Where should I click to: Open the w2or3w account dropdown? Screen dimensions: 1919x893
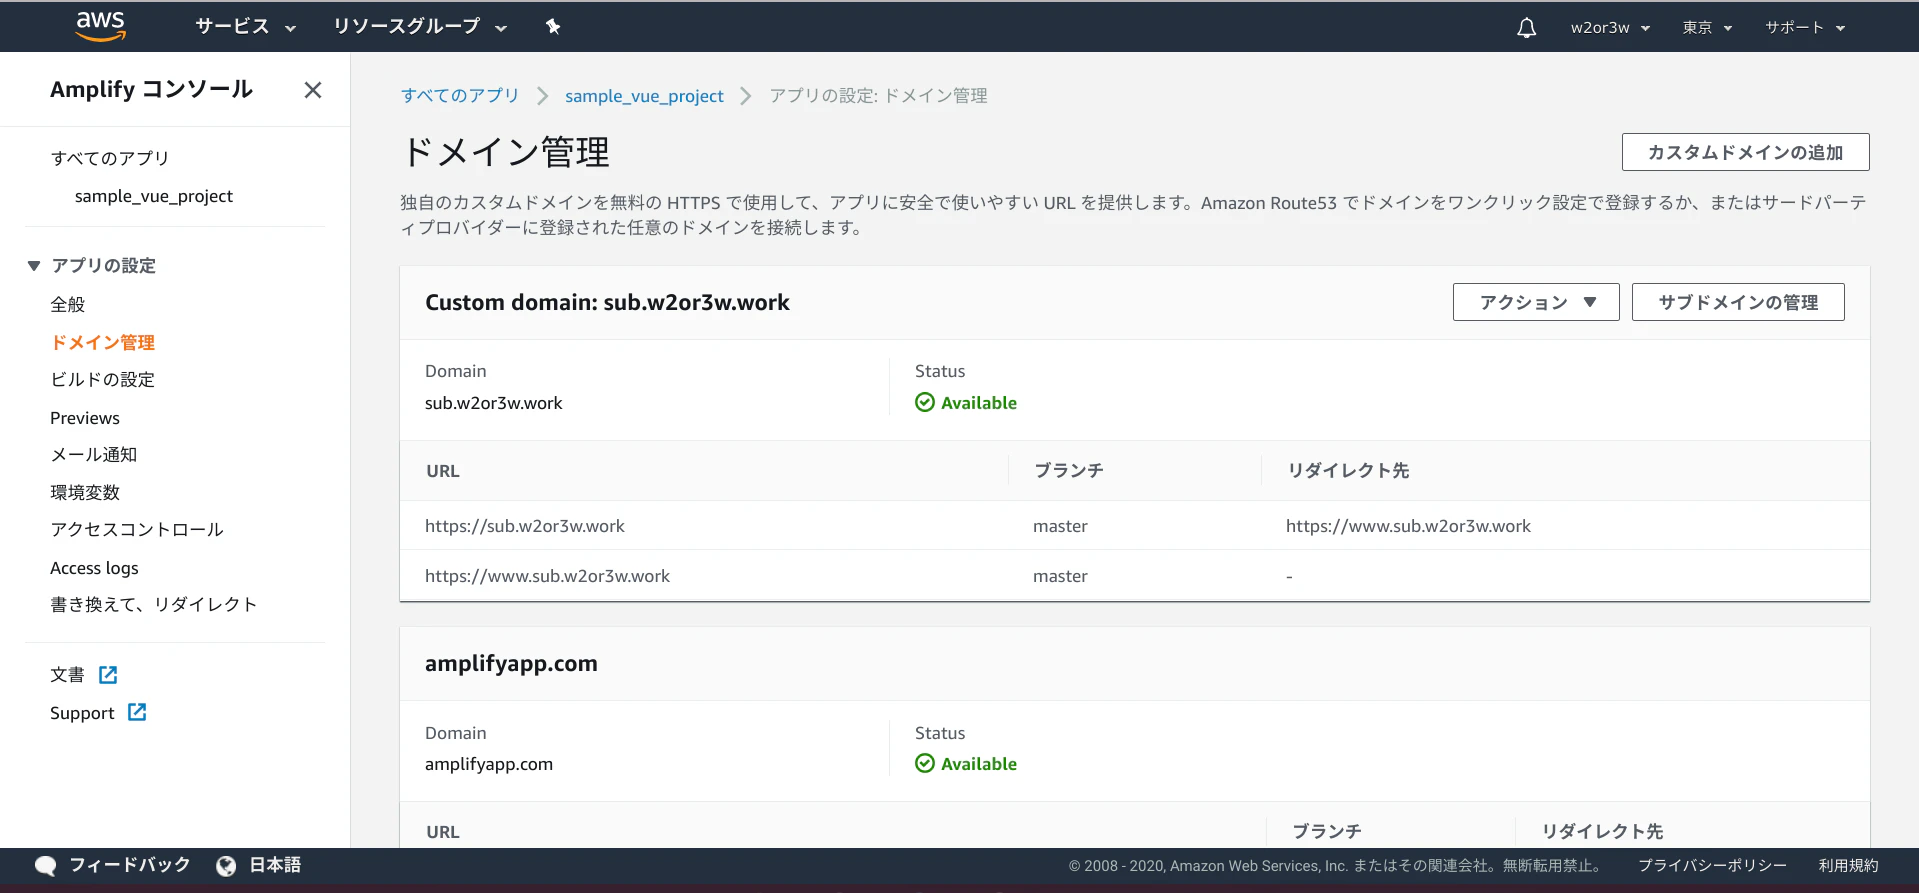(x=1610, y=27)
